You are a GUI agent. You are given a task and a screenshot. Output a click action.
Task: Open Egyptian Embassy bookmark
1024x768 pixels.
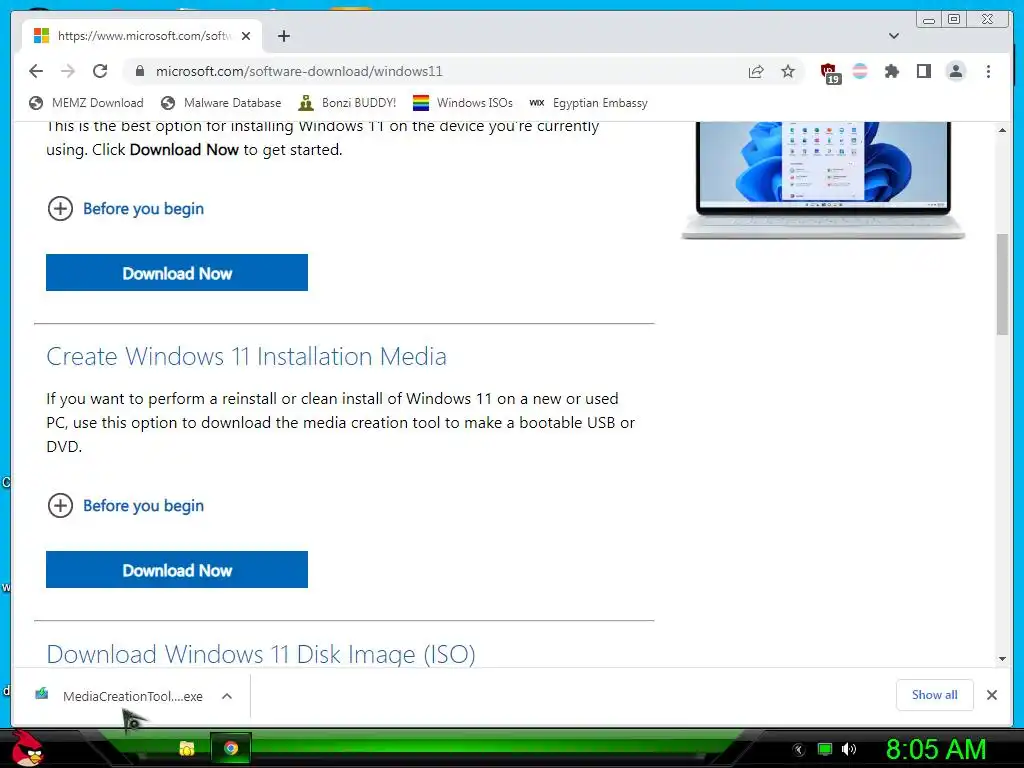click(x=588, y=103)
